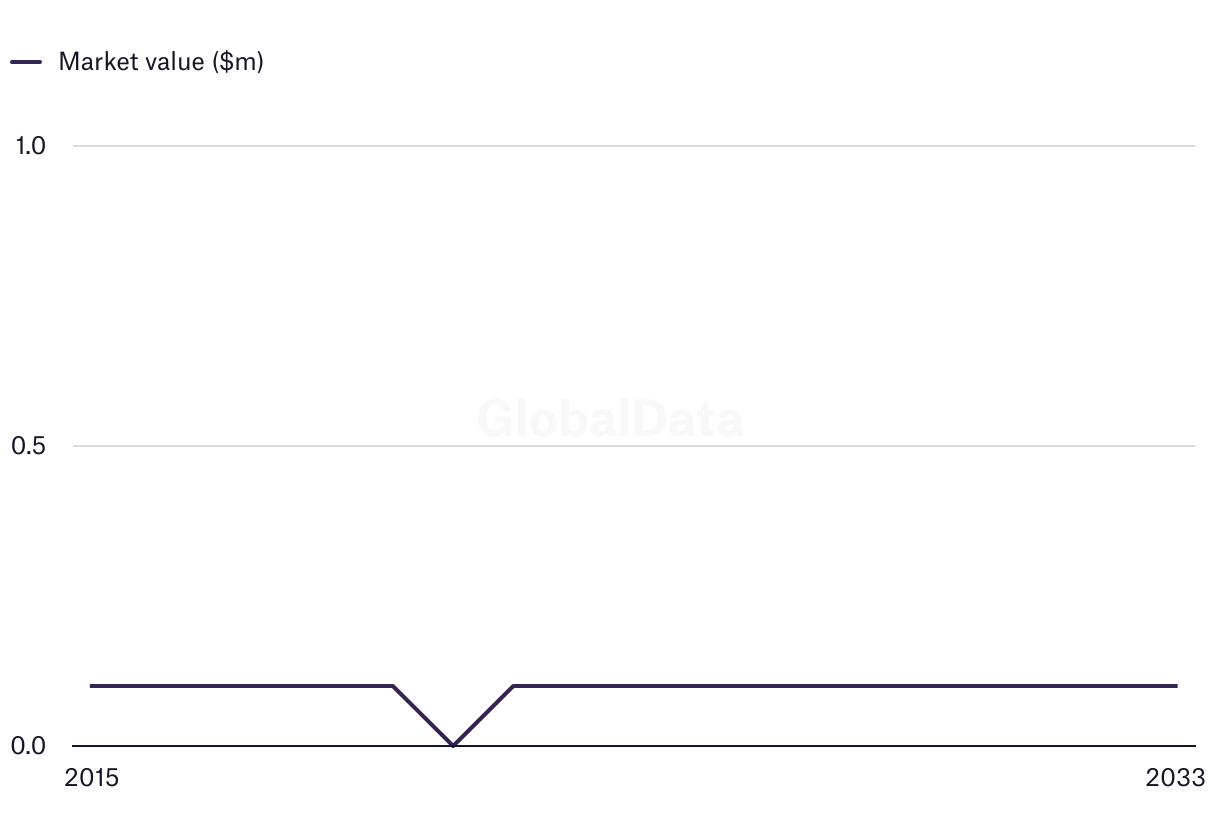The image size is (1220, 836).
Task: Click the flat line segment before the dip
Action: pyautogui.click(x=242, y=686)
